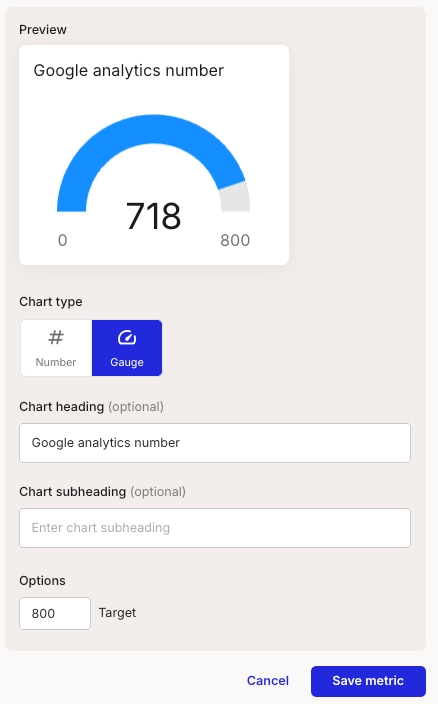Click the Preview section label
This screenshot has width=438, height=704.
pos(43,30)
